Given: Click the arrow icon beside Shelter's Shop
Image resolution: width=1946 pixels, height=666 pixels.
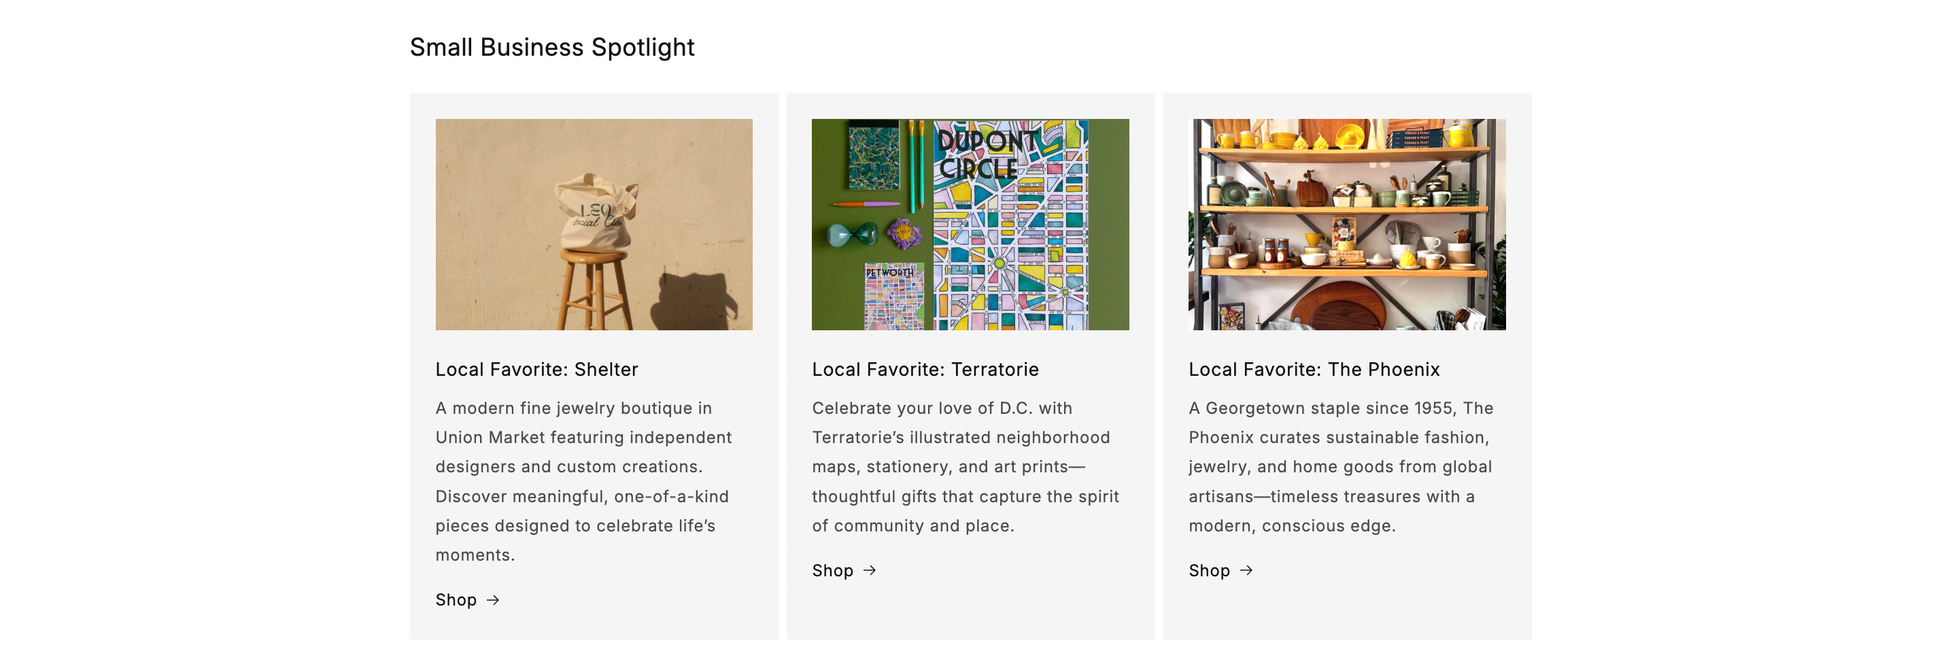Looking at the screenshot, I should (493, 600).
